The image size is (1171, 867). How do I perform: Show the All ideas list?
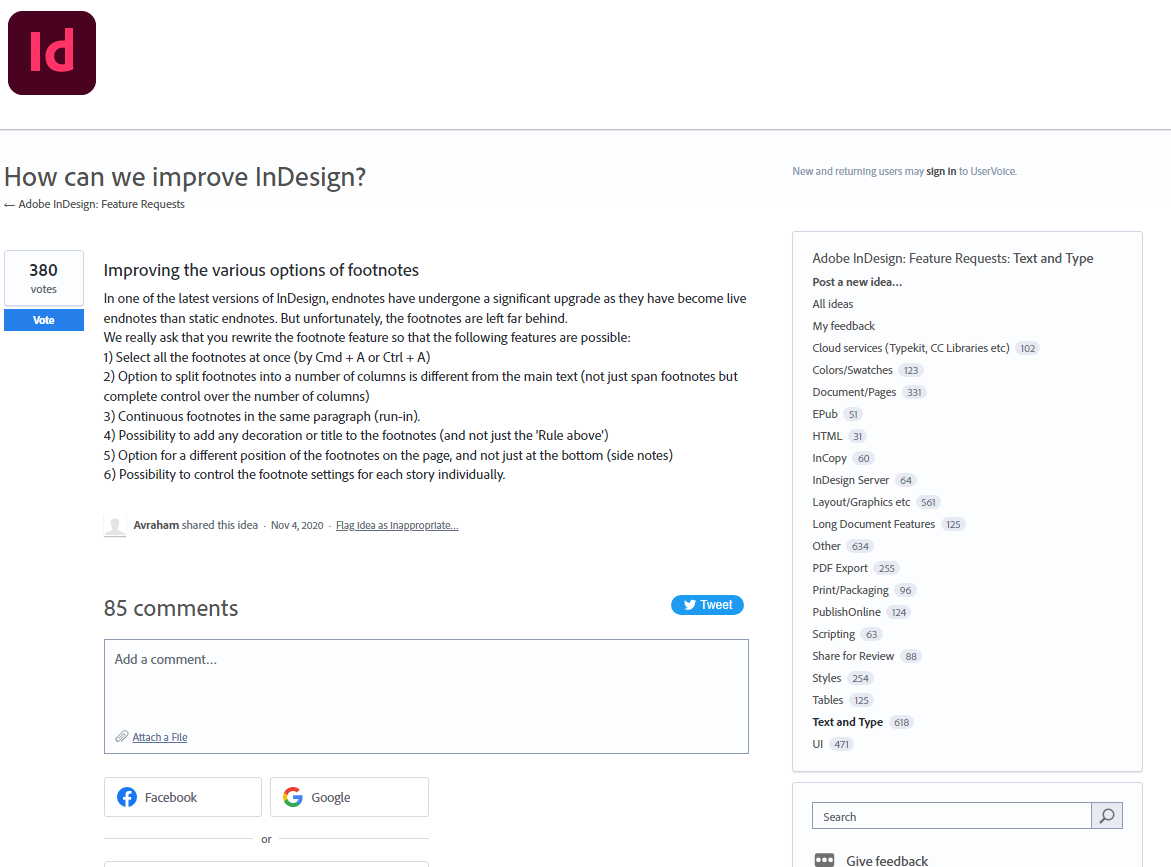(833, 304)
